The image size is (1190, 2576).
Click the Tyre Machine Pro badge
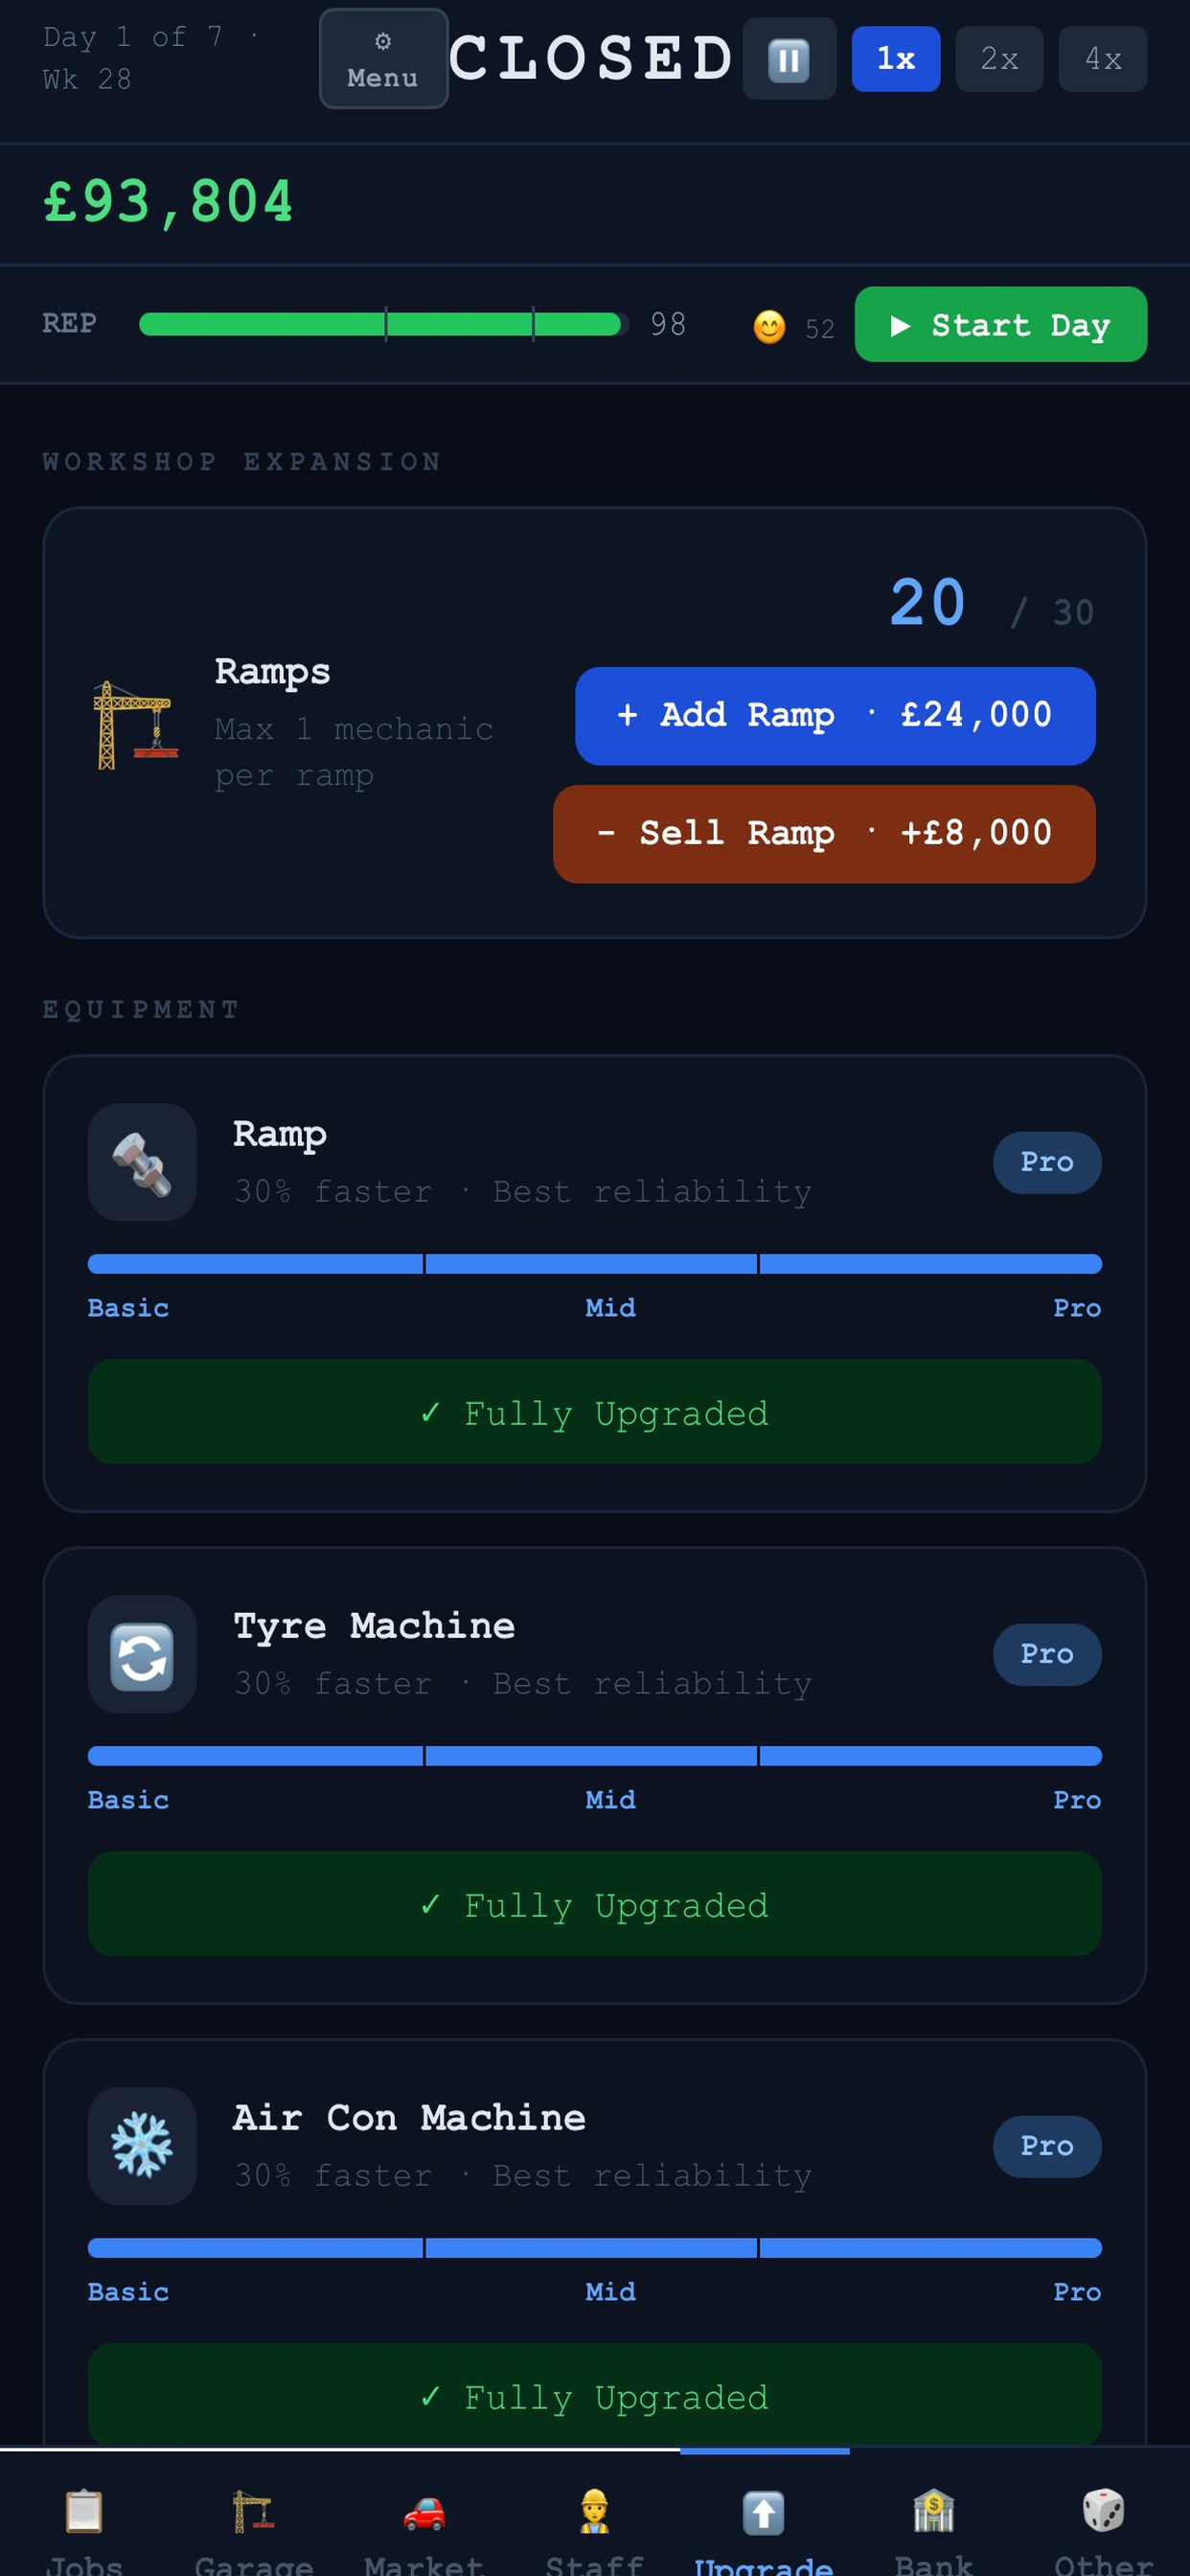coord(1047,1655)
